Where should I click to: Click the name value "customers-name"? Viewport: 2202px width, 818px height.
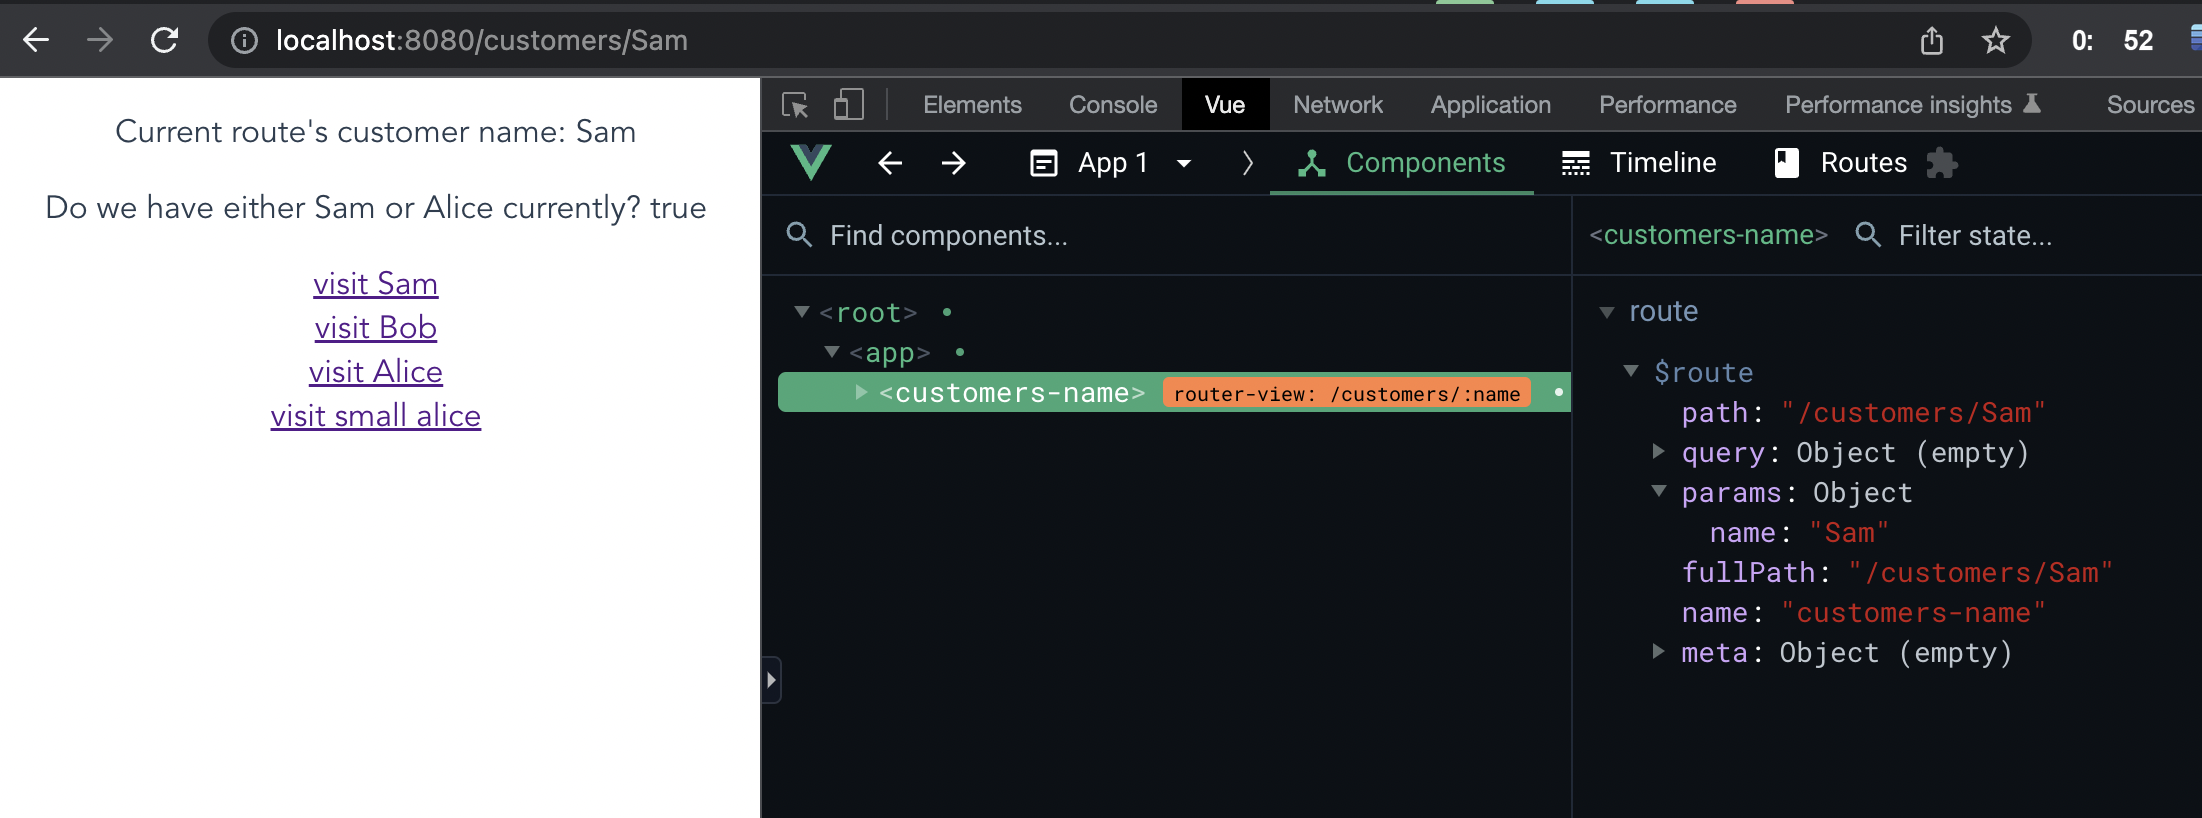1913,613
